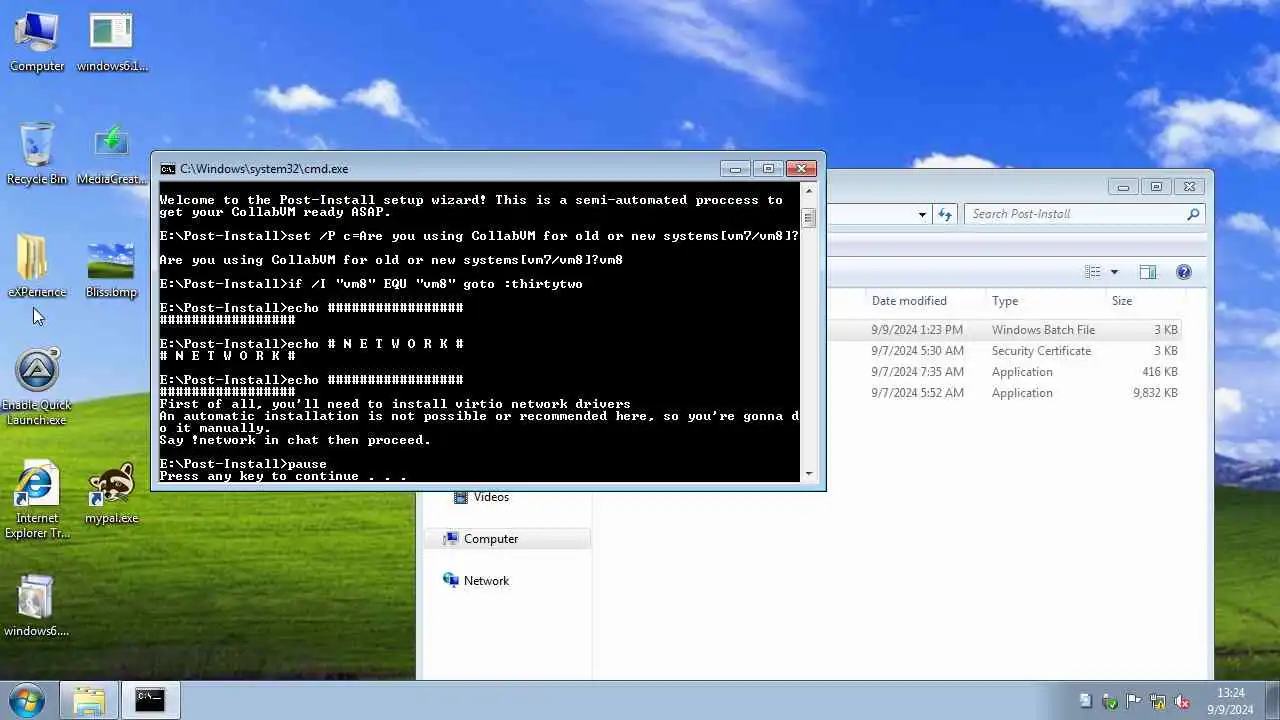Close the Post-Install Explorer window
This screenshot has width=1280, height=720.
coord(1189,187)
